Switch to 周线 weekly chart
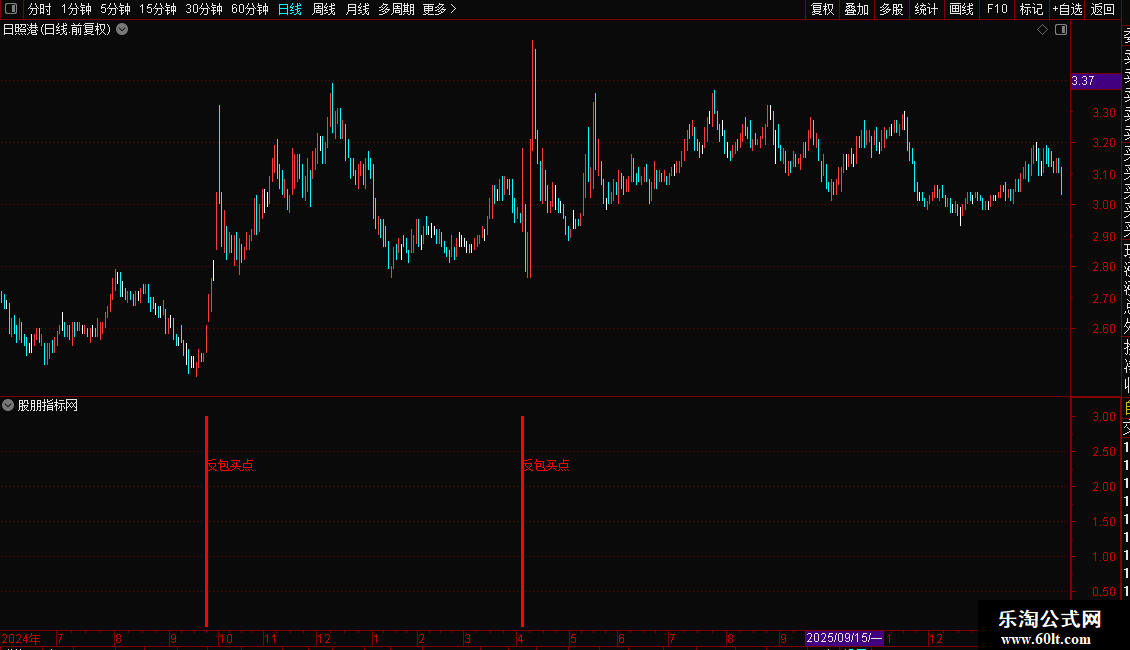1130x650 pixels. click(324, 9)
